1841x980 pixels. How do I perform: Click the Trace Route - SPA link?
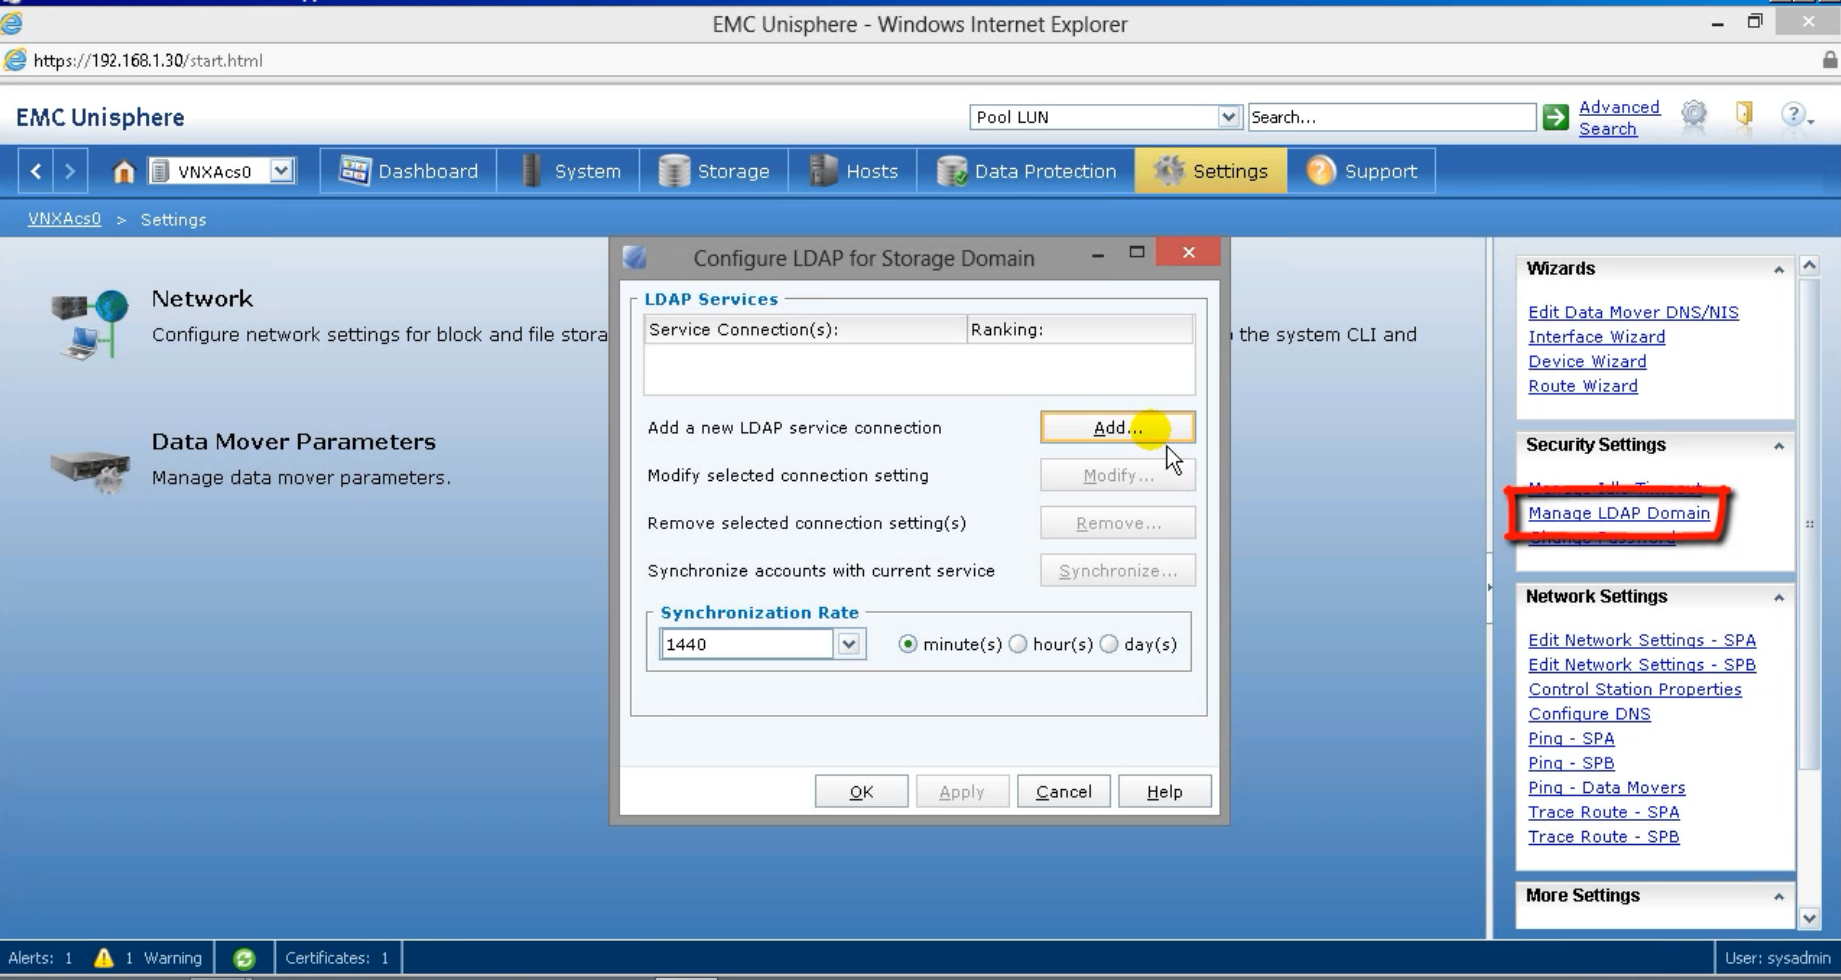pos(1603,812)
